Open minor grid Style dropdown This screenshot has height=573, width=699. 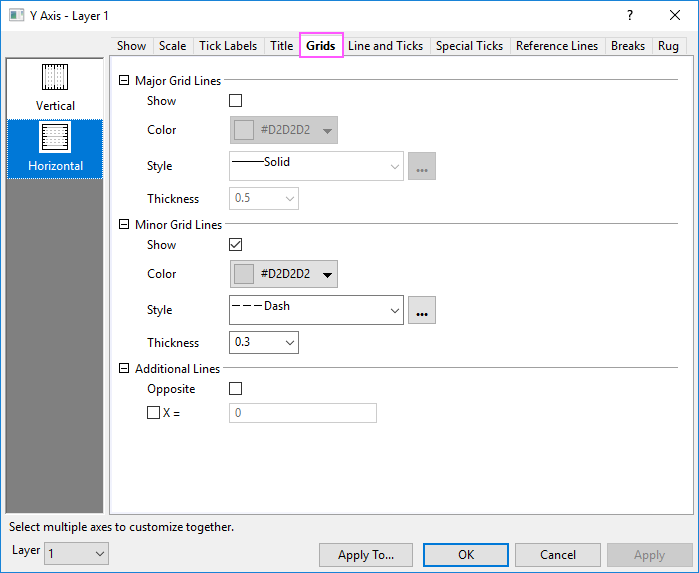316,310
